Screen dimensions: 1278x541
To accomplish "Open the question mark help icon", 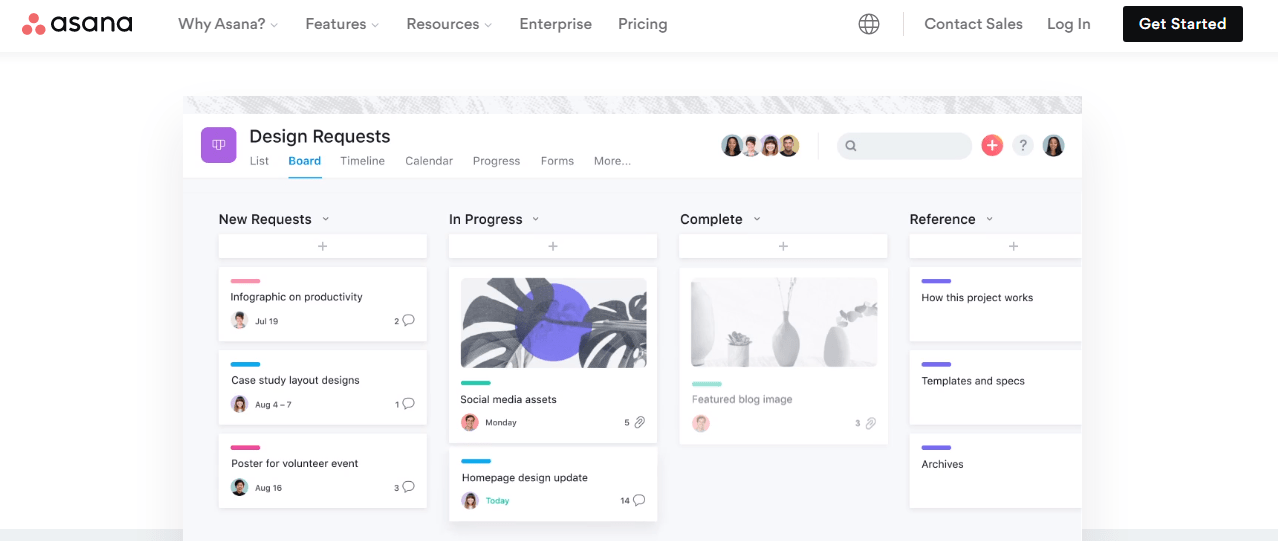I will click(x=1022, y=146).
